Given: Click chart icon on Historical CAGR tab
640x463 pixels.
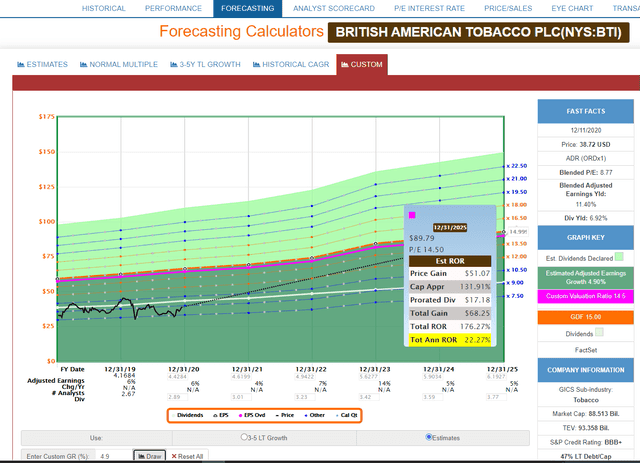Looking at the screenshot, I should (257, 65).
